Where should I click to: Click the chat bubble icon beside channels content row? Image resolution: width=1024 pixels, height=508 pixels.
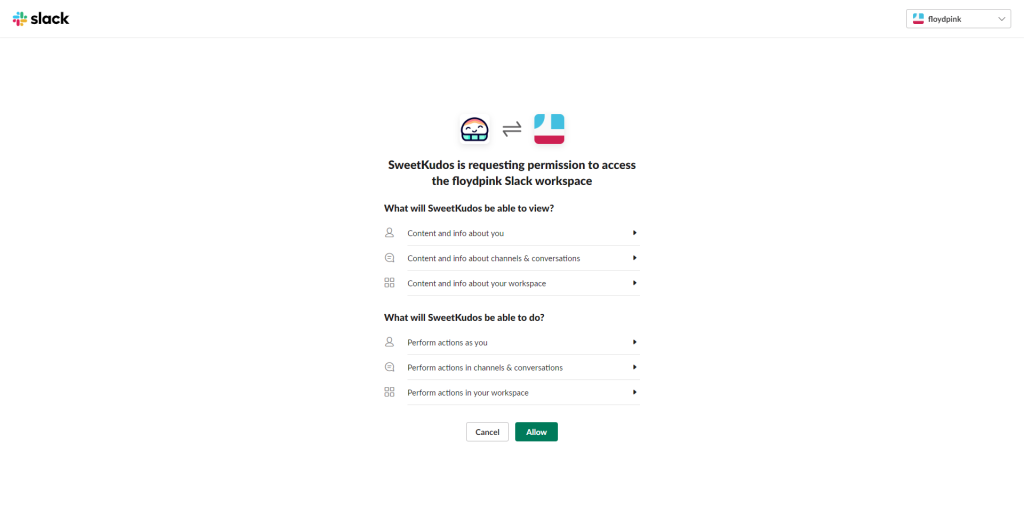point(390,258)
